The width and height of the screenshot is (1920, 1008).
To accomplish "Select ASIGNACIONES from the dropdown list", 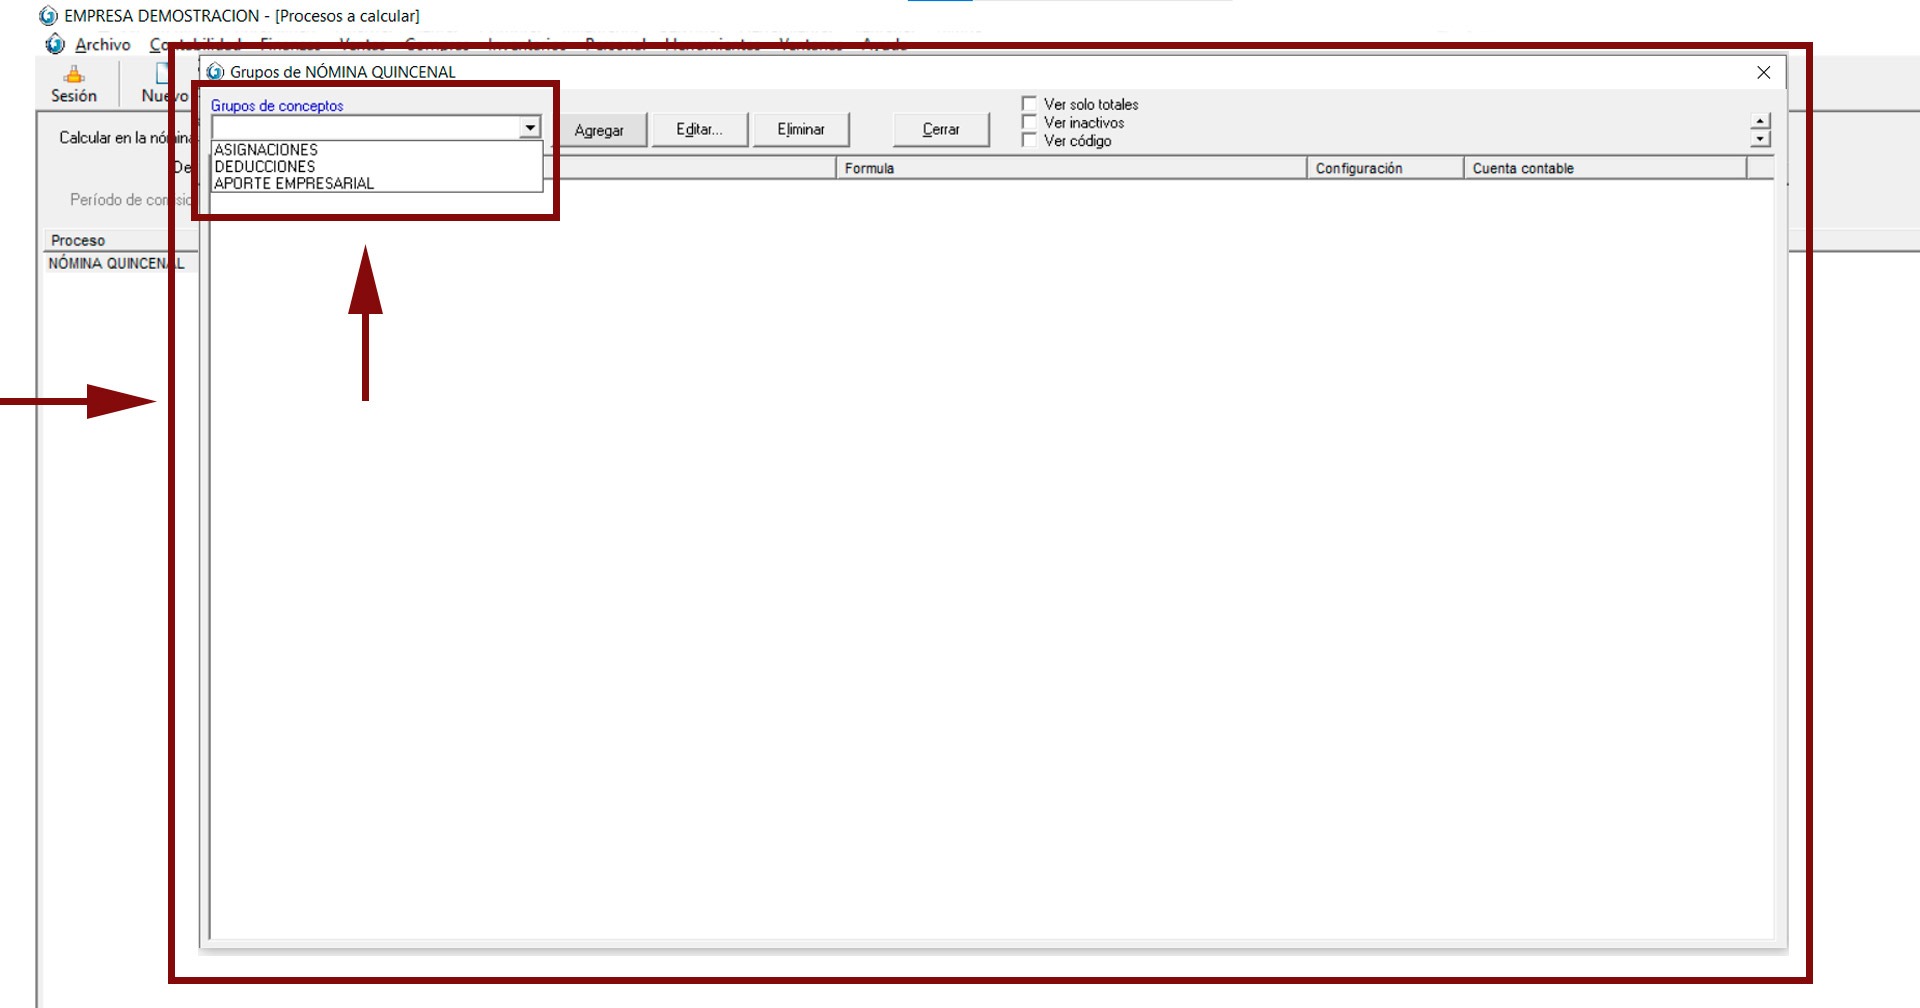I will tap(266, 150).
